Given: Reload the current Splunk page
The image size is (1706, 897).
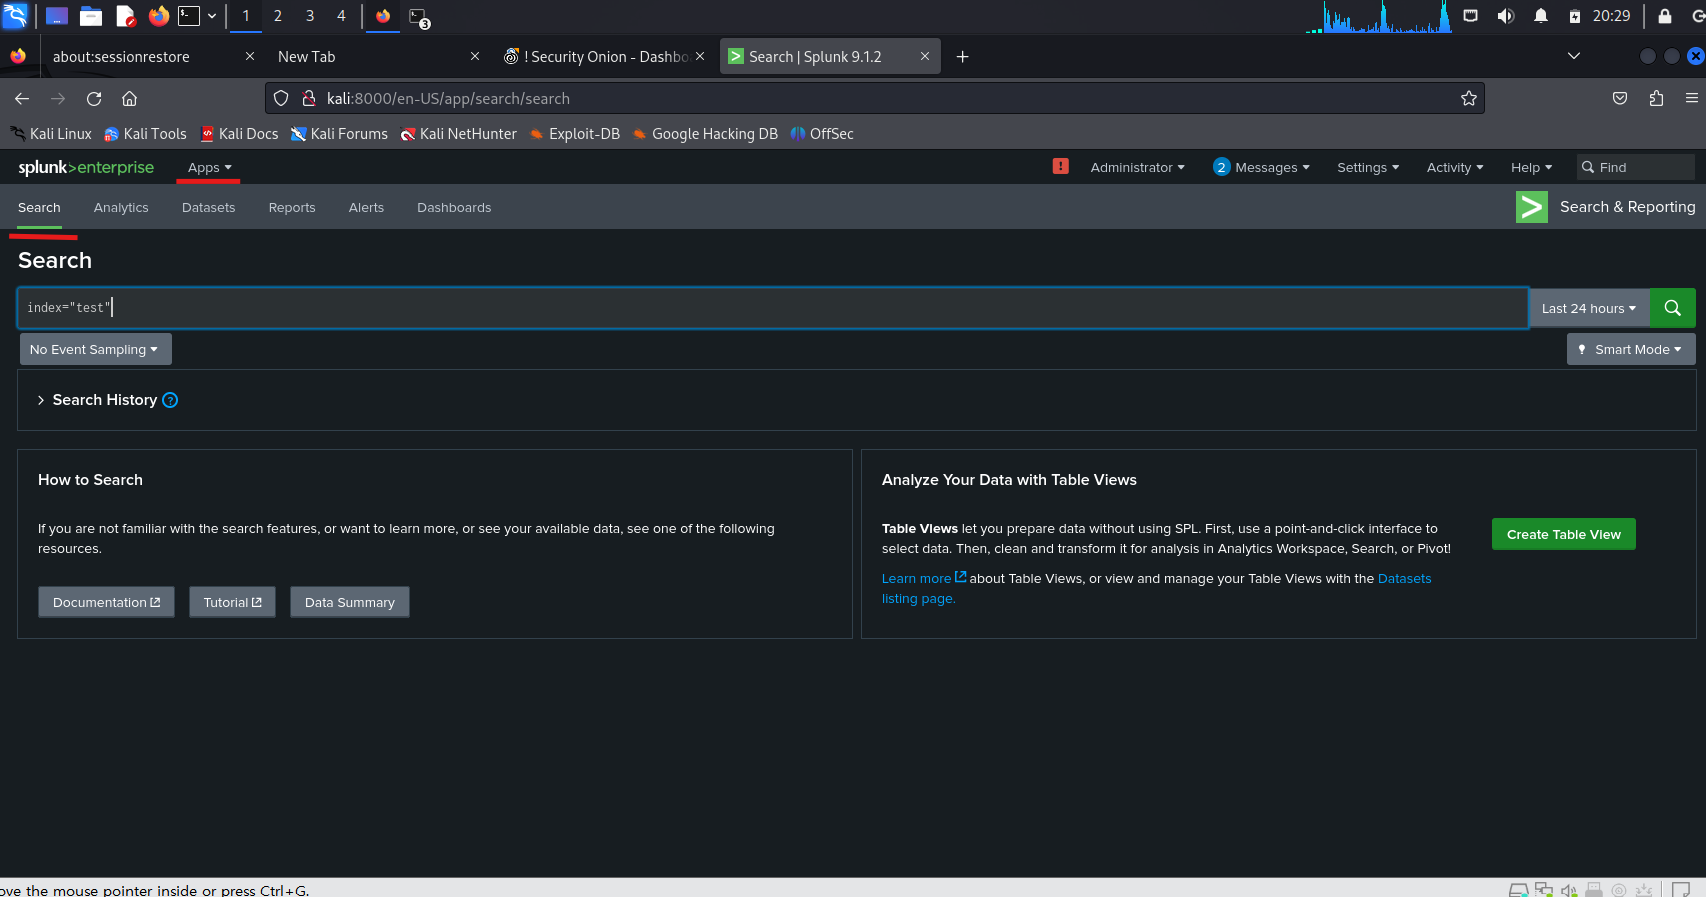Looking at the screenshot, I should (94, 98).
